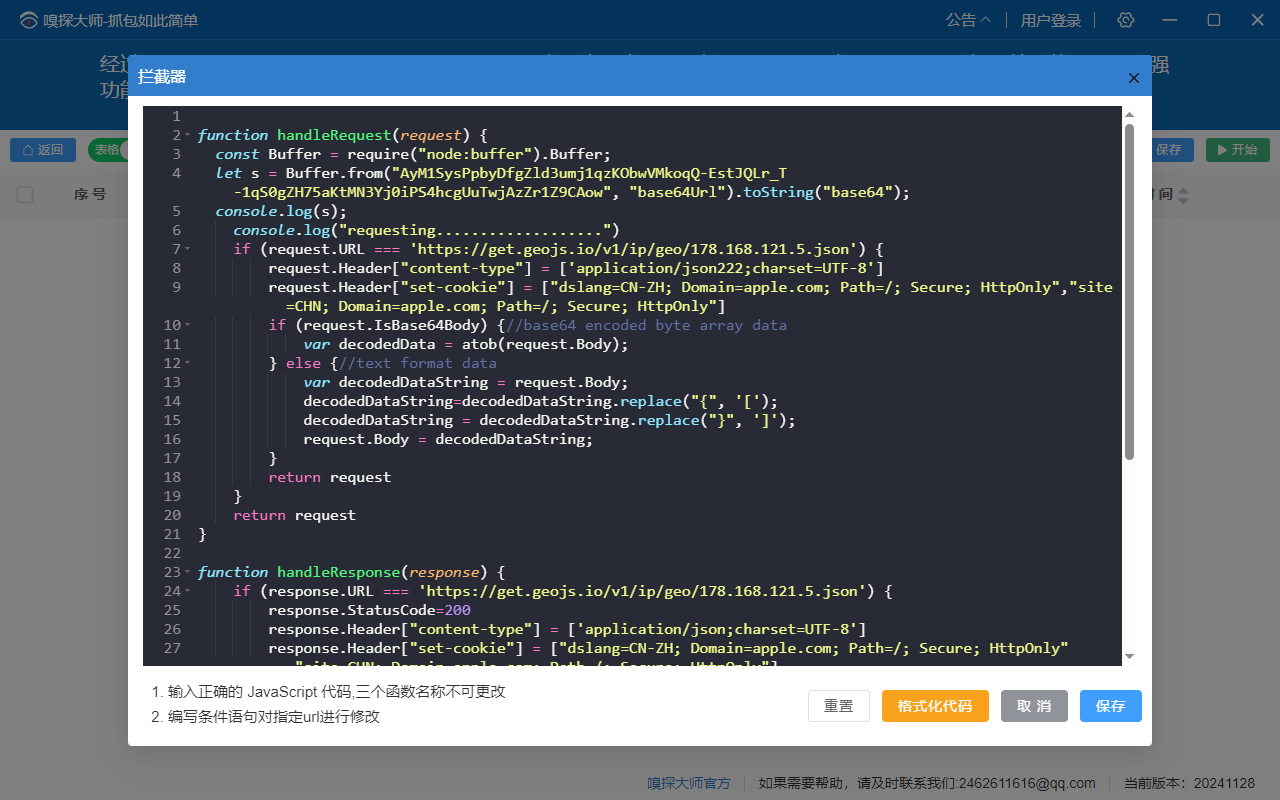Click the 'application/json222;charset=UTF-8' string
Screen dimensions: 1280x800
731,268
